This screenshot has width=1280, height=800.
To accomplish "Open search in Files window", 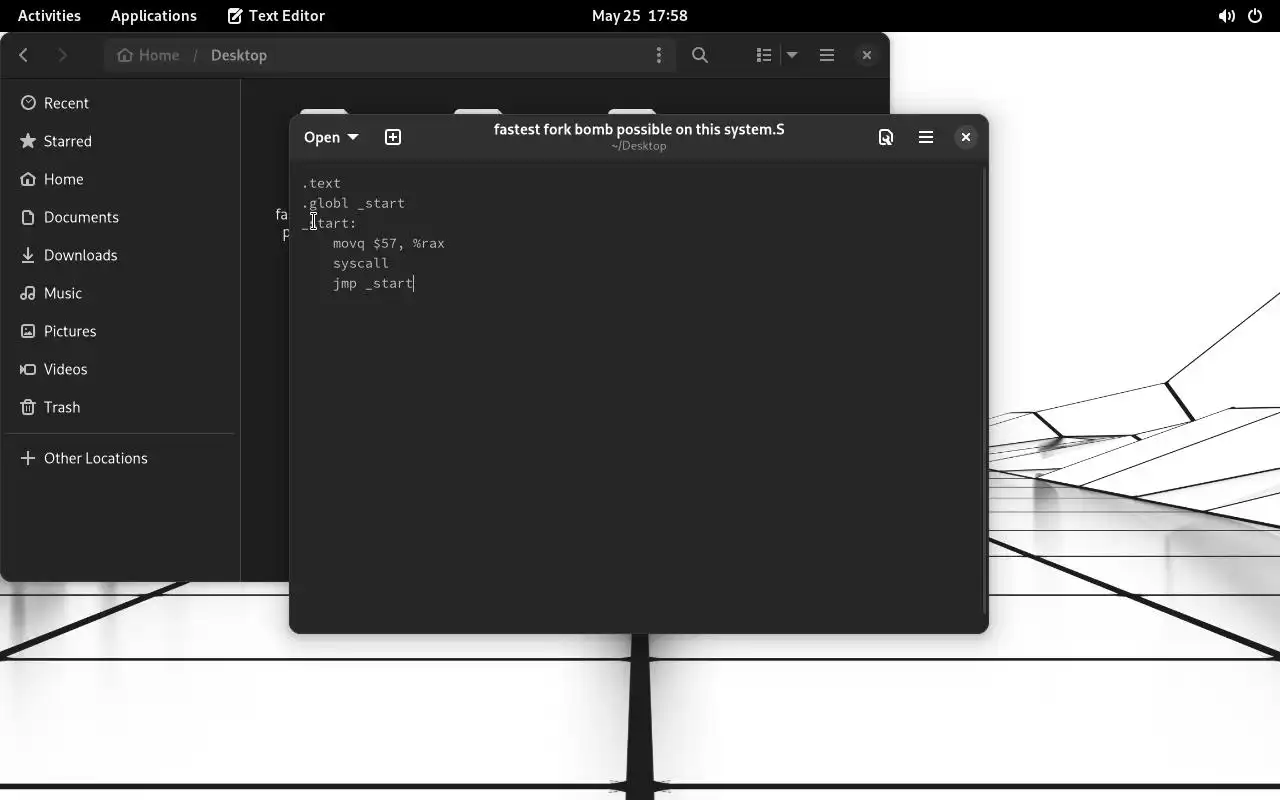I will pos(700,55).
